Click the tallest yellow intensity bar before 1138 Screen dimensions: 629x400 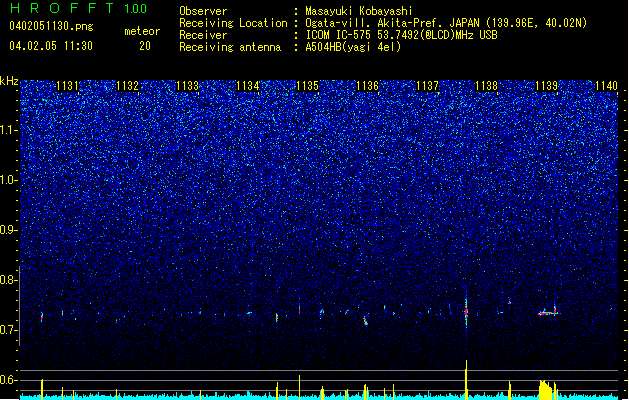coord(466,380)
